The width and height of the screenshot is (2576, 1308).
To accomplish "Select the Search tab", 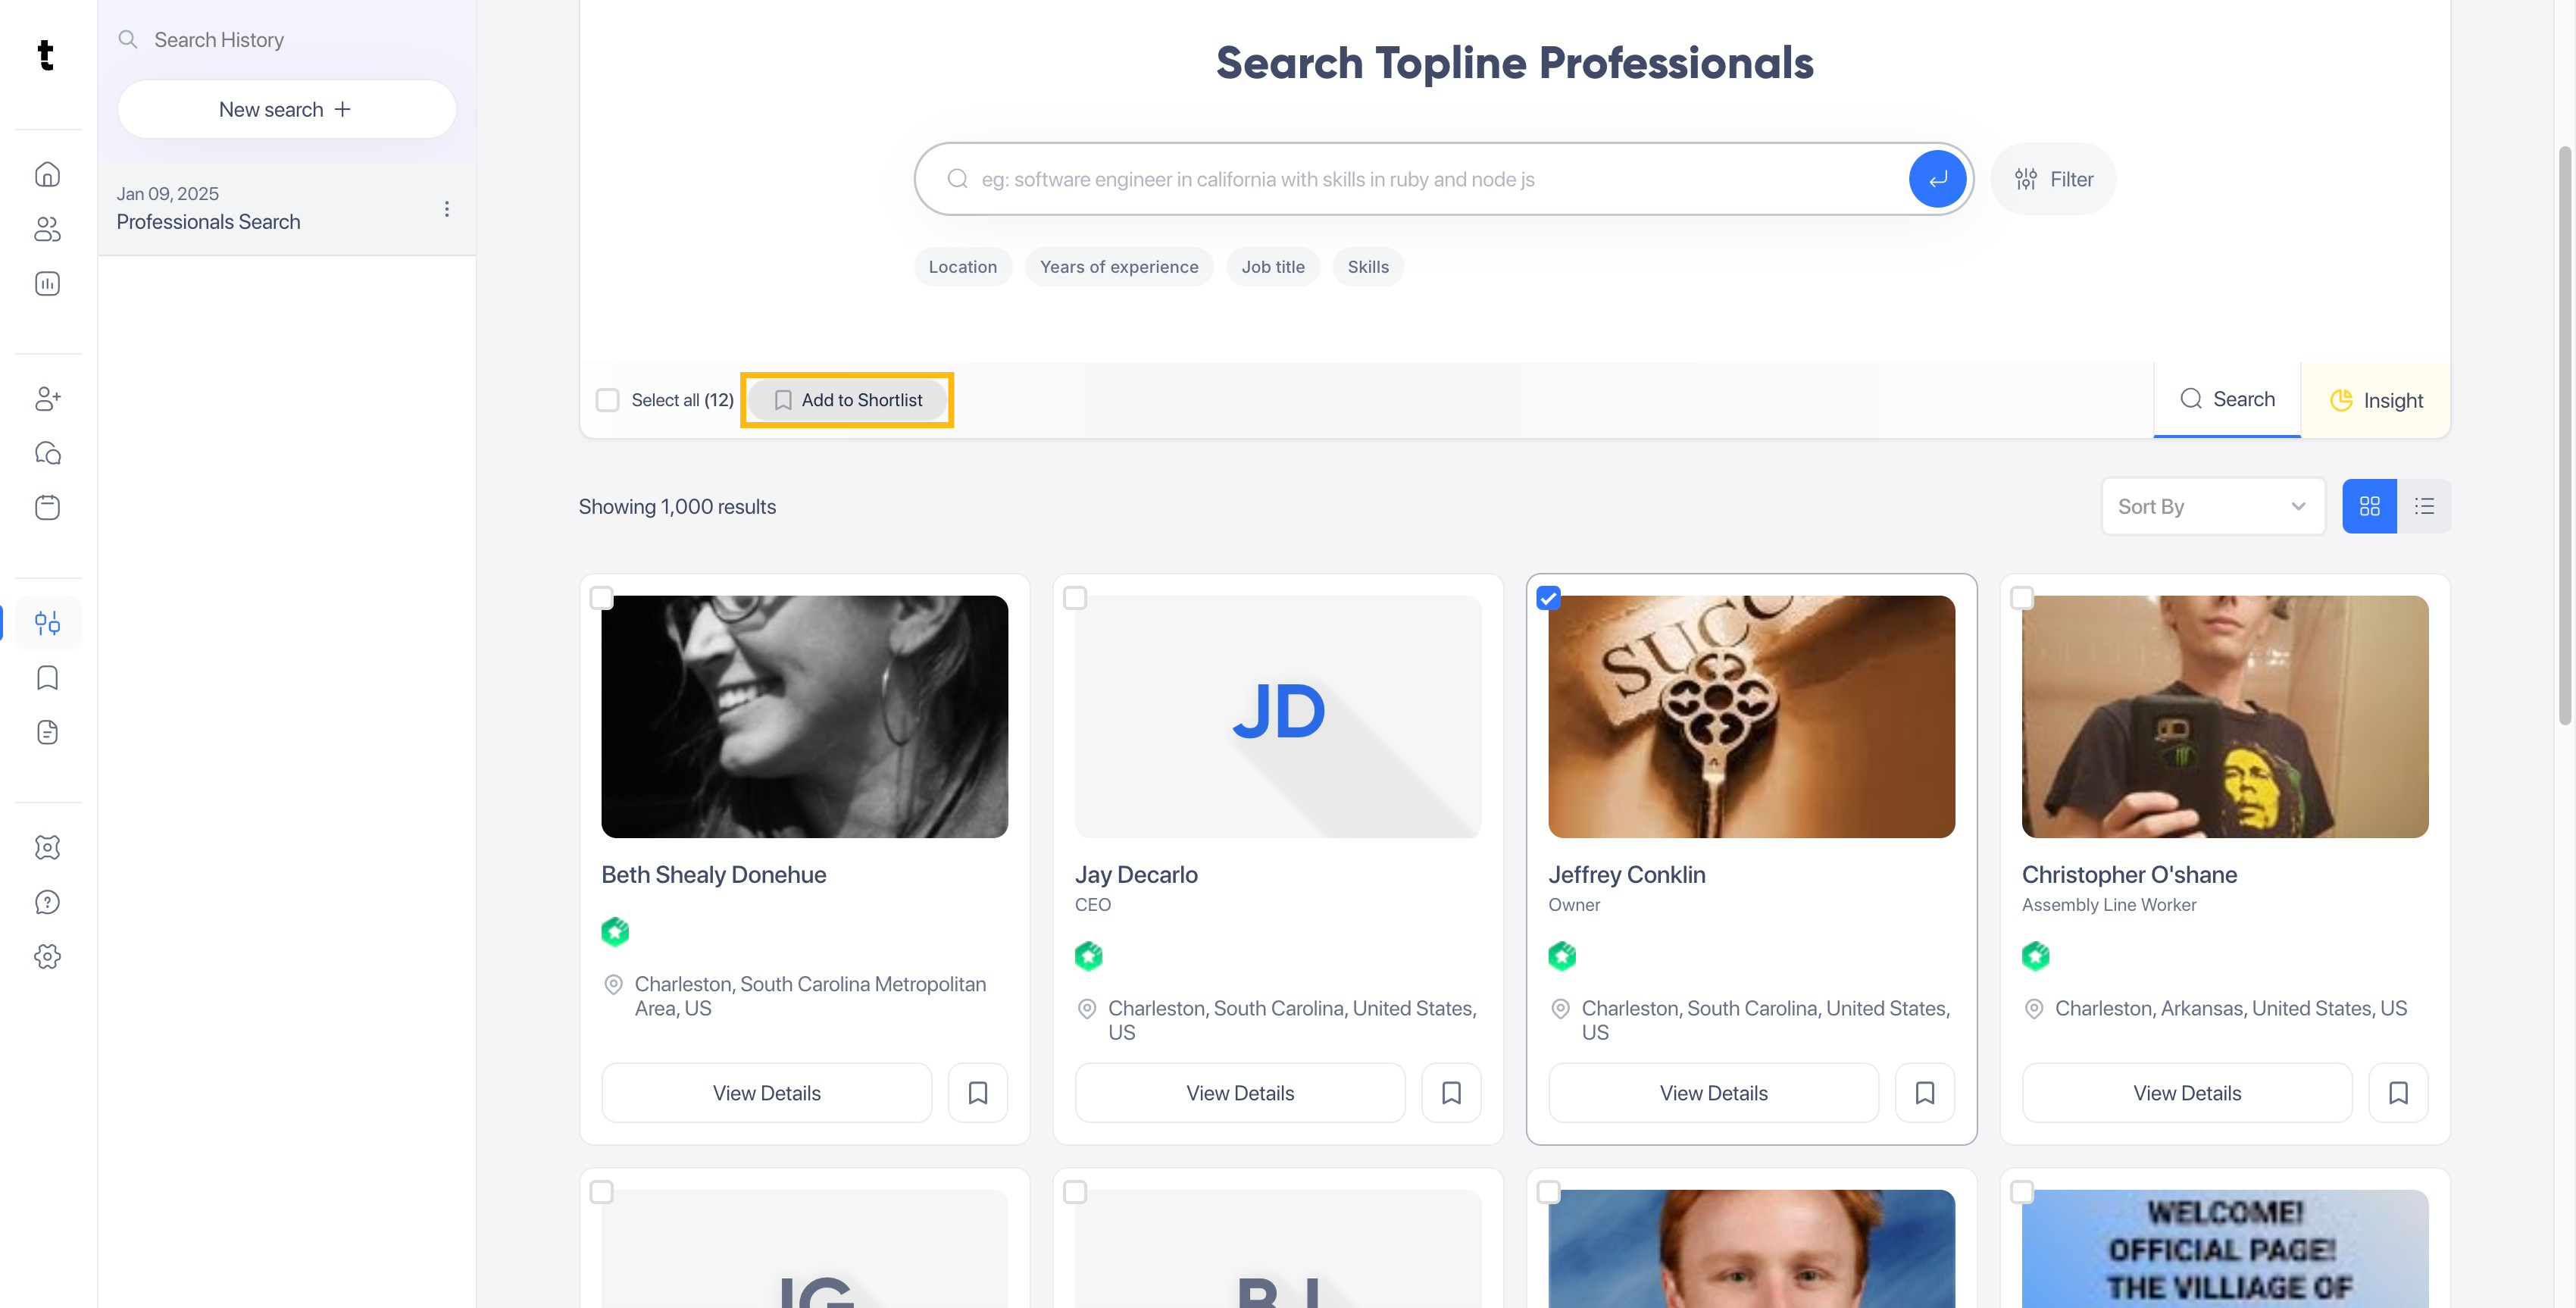I will 2227,399.
